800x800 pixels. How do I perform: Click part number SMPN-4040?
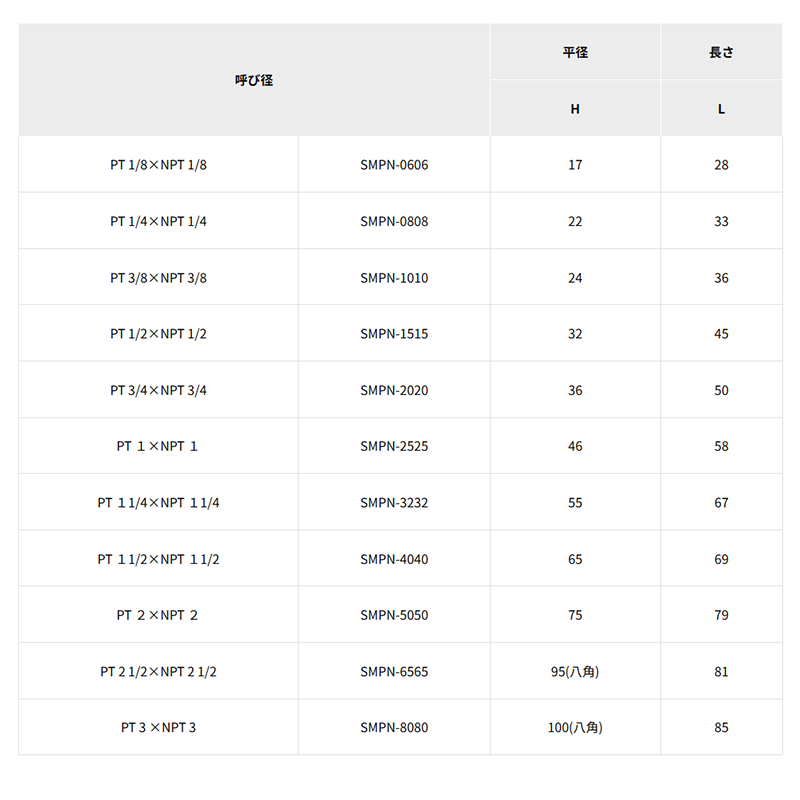[394, 559]
